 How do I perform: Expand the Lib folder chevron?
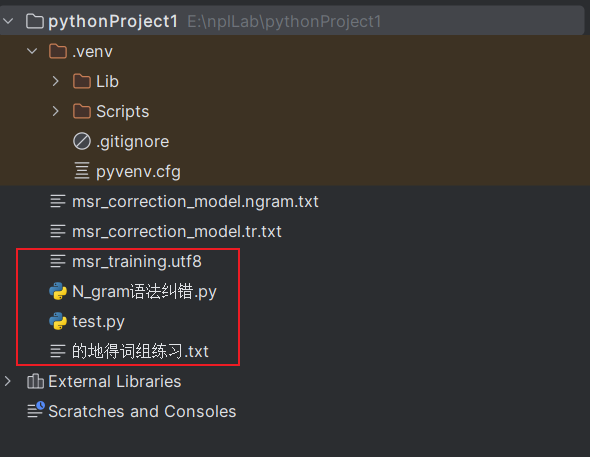click(56, 81)
